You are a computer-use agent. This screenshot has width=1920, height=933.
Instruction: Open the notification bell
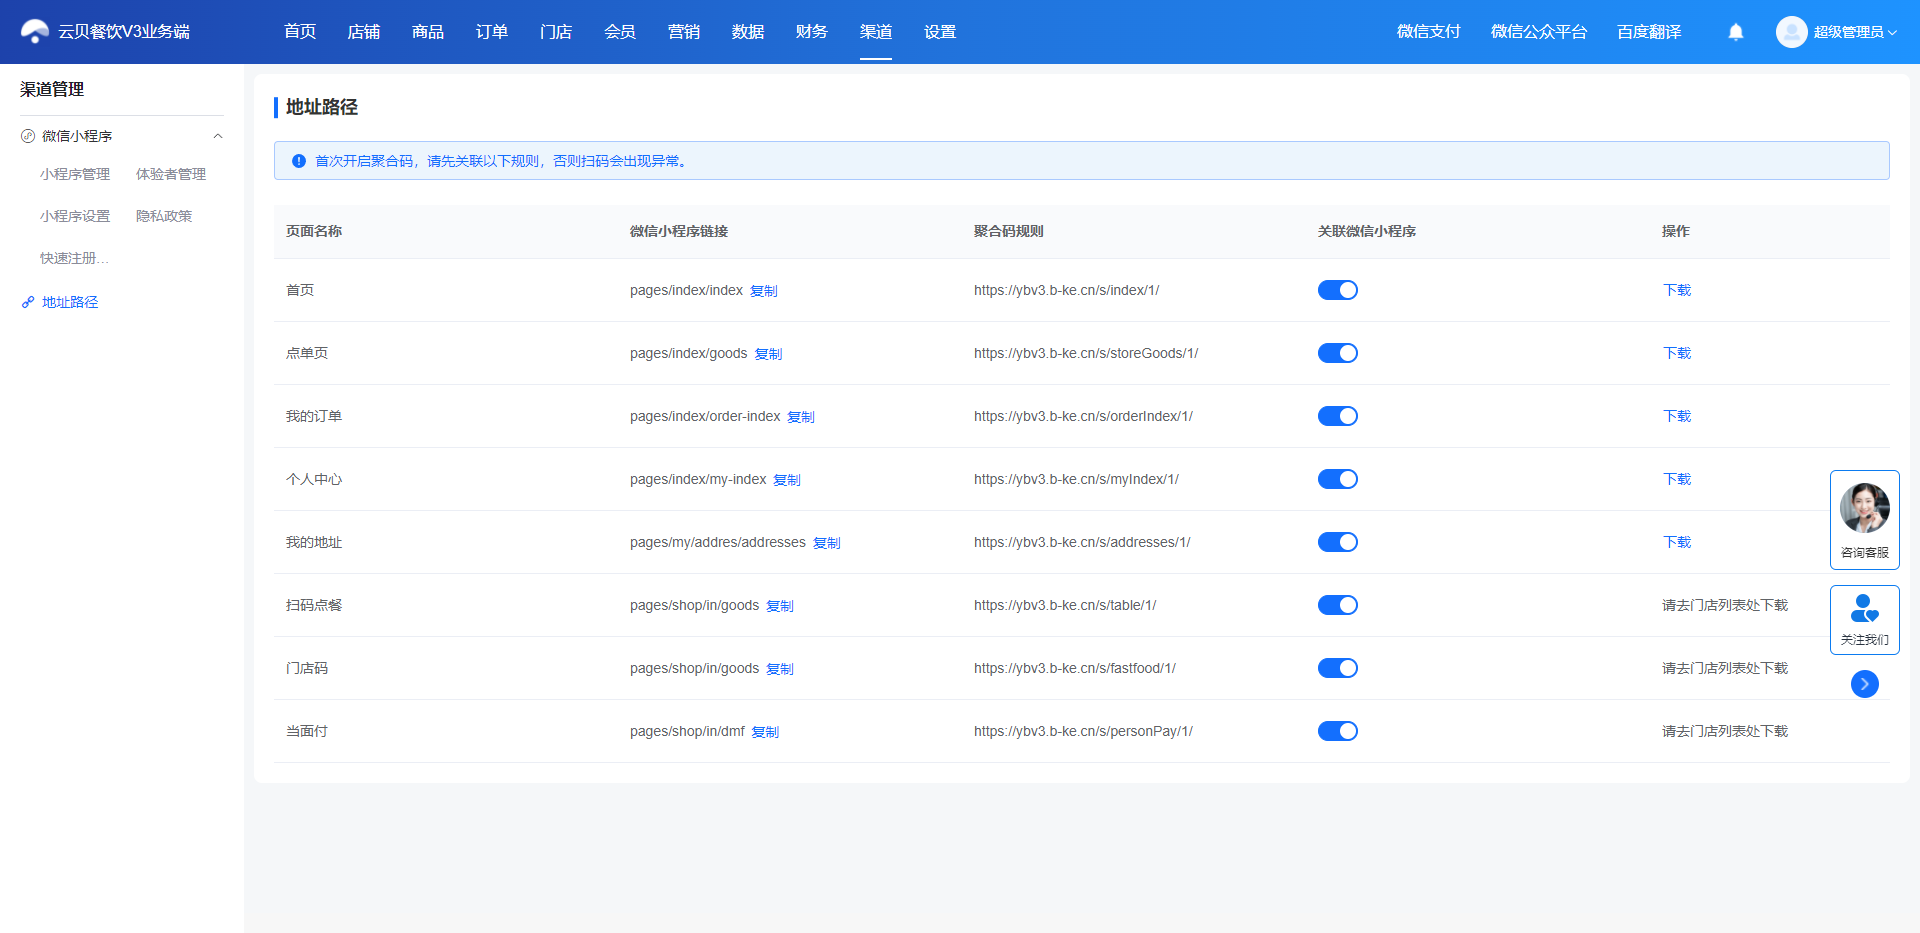point(1736,32)
